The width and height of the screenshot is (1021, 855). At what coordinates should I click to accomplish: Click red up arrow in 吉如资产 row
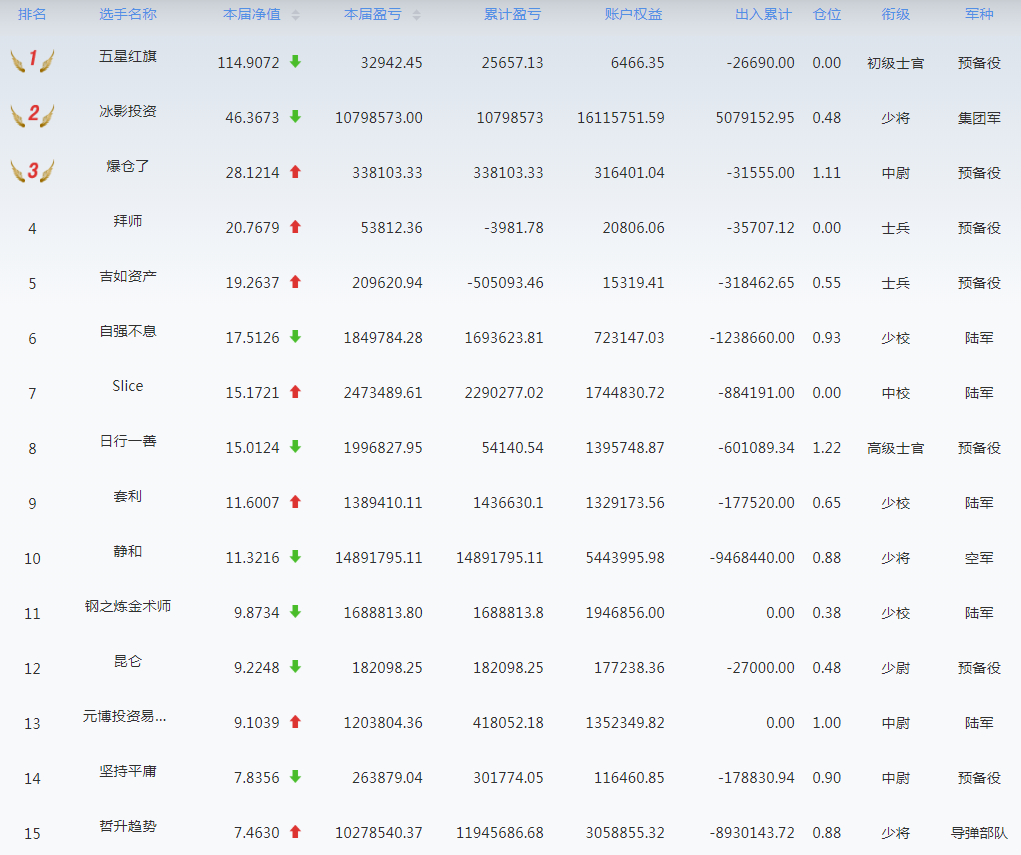pyautogui.click(x=295, y=282)
